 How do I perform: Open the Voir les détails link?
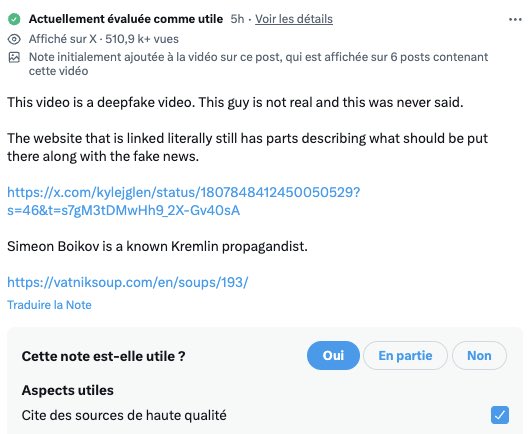294,19
